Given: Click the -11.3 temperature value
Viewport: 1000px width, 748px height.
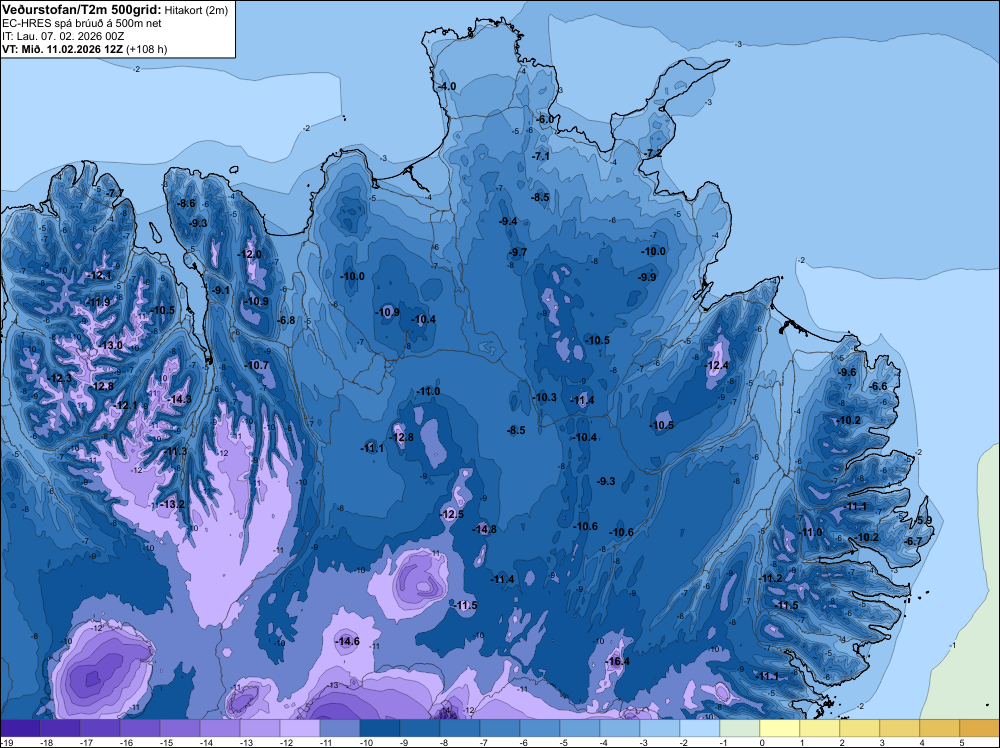Looking at the screenshot, I should tap(175, 451).
